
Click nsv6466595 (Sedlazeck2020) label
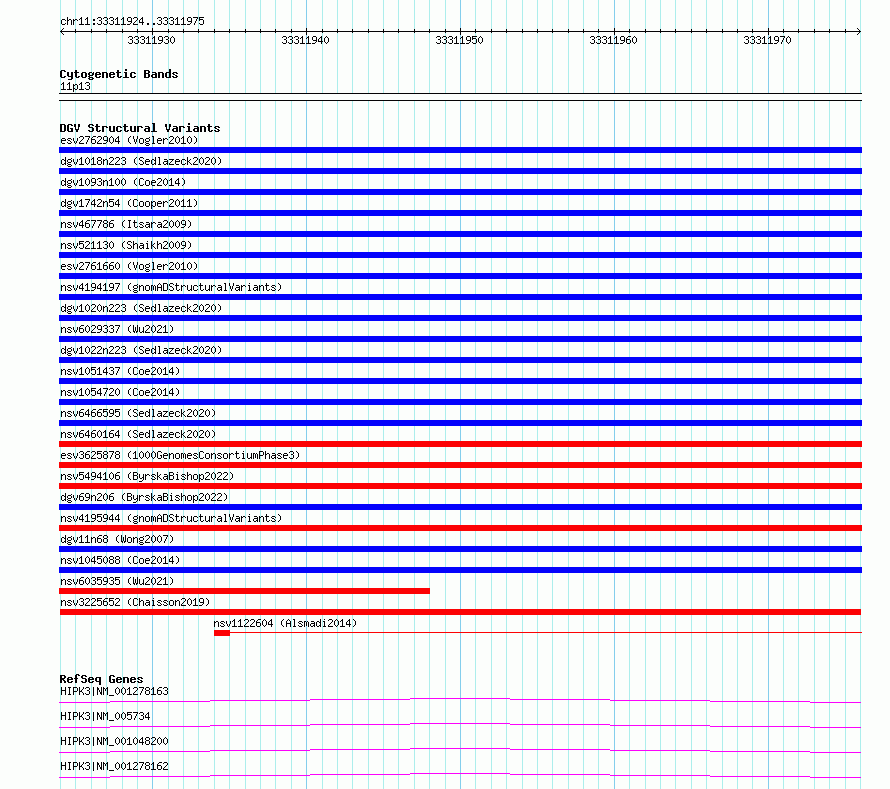pyautogui.click(x=138, y=413)
